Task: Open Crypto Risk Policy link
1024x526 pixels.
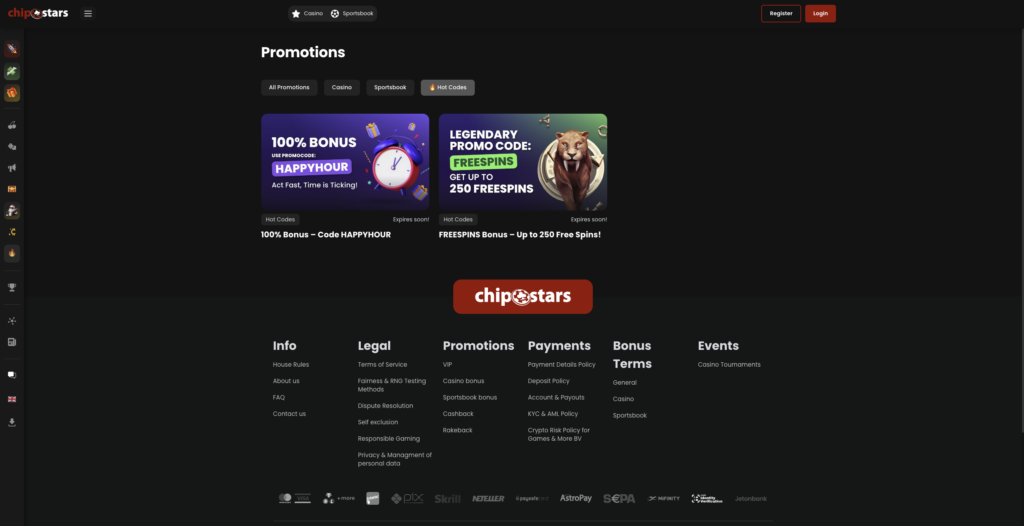Action: [559, 434]
